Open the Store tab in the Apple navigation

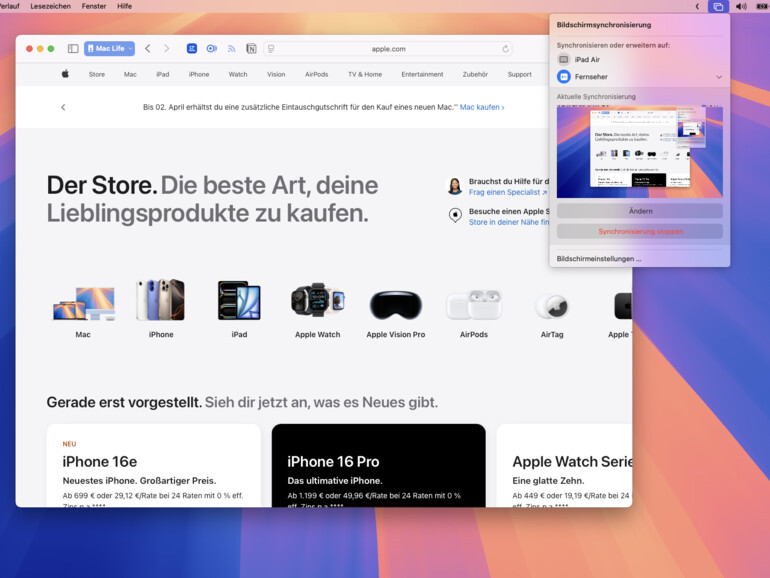pos(97,74)
